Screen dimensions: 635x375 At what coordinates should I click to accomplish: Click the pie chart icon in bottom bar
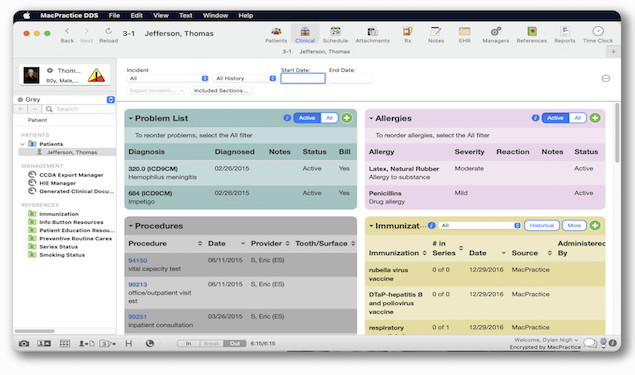[150, 343]
